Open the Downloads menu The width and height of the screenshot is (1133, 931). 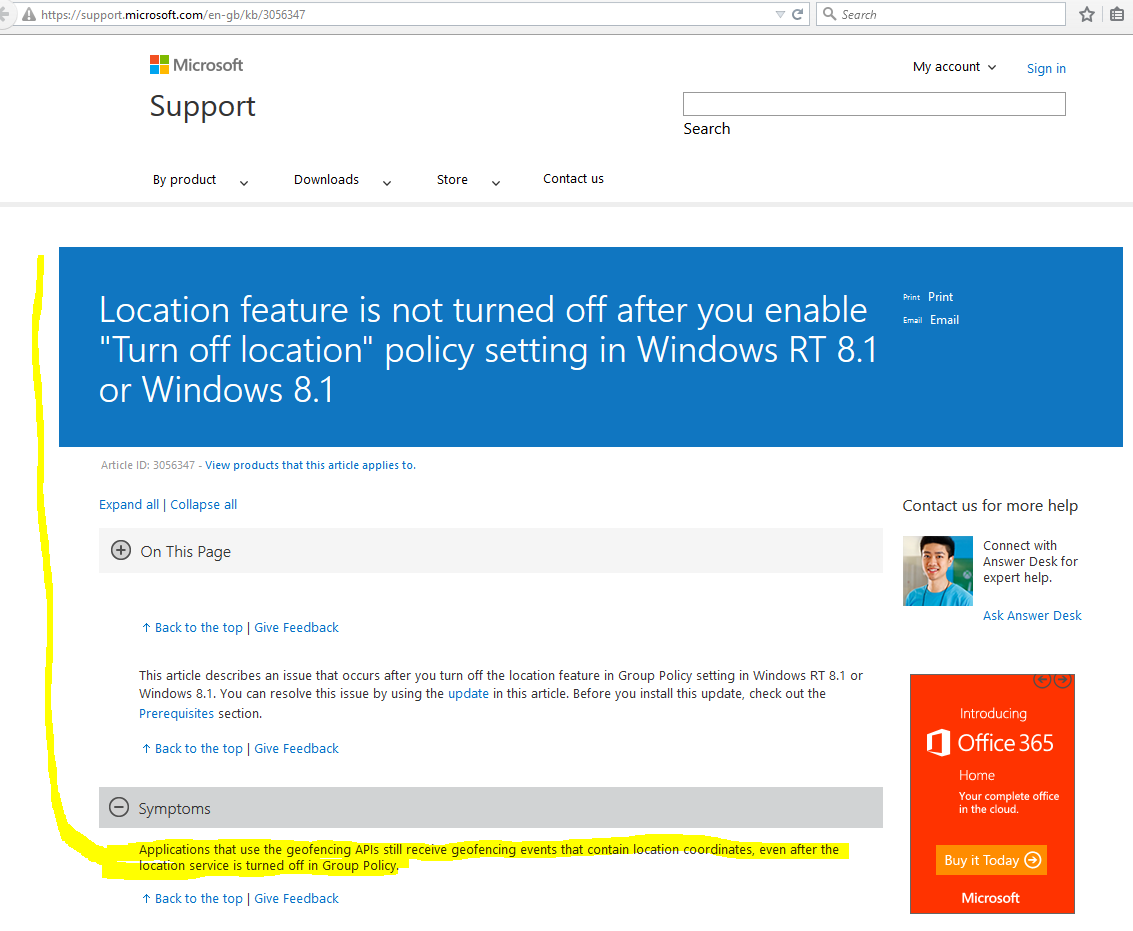(x=326, y=179)
